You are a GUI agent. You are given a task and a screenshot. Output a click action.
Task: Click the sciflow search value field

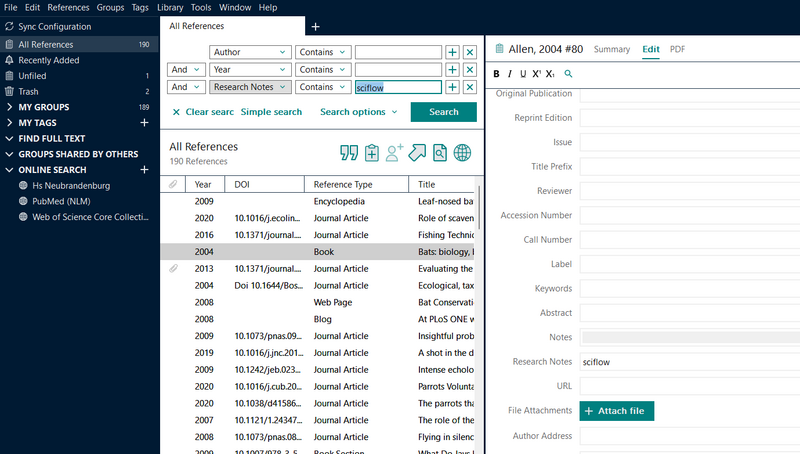pos(398,87)
